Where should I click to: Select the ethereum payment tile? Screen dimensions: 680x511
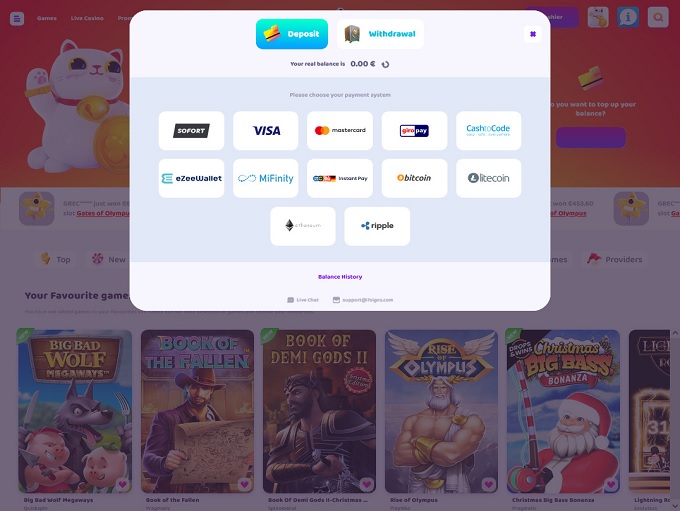[x=303, y=226]
